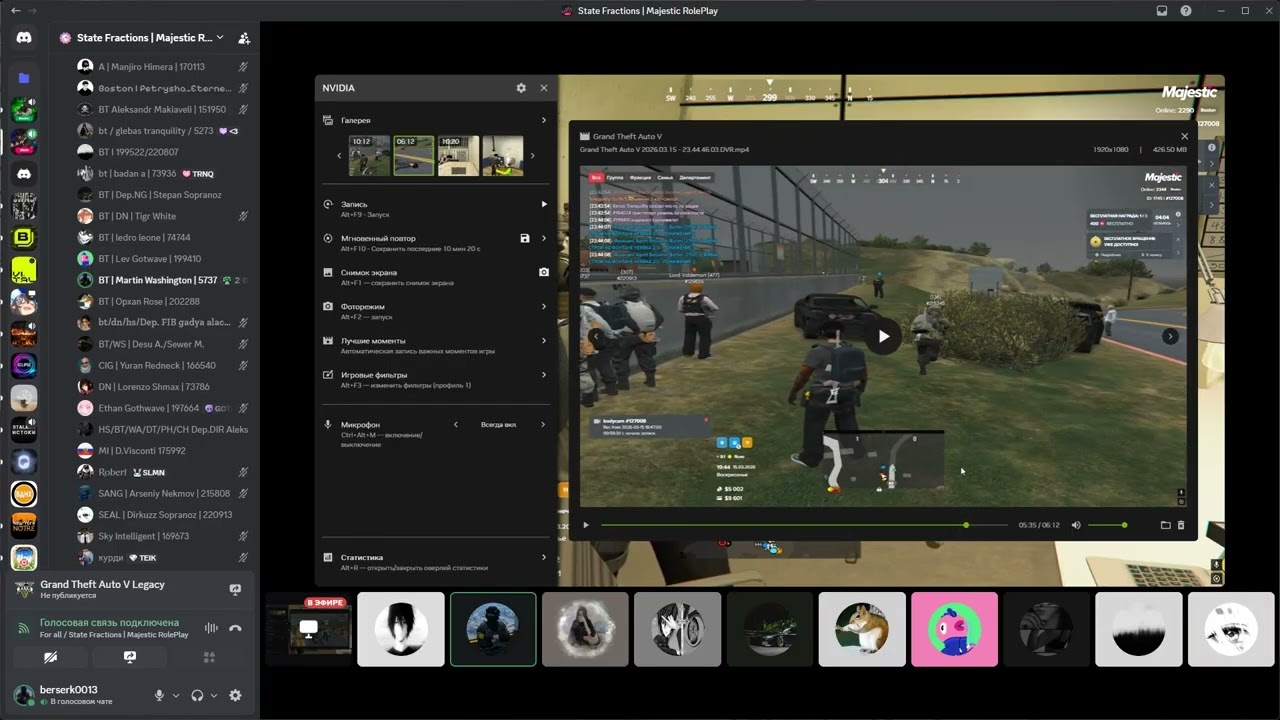This screenshot has height=720, width=1280.
Task: Open Статистика statistics overlay
Action: coord(436,561)
